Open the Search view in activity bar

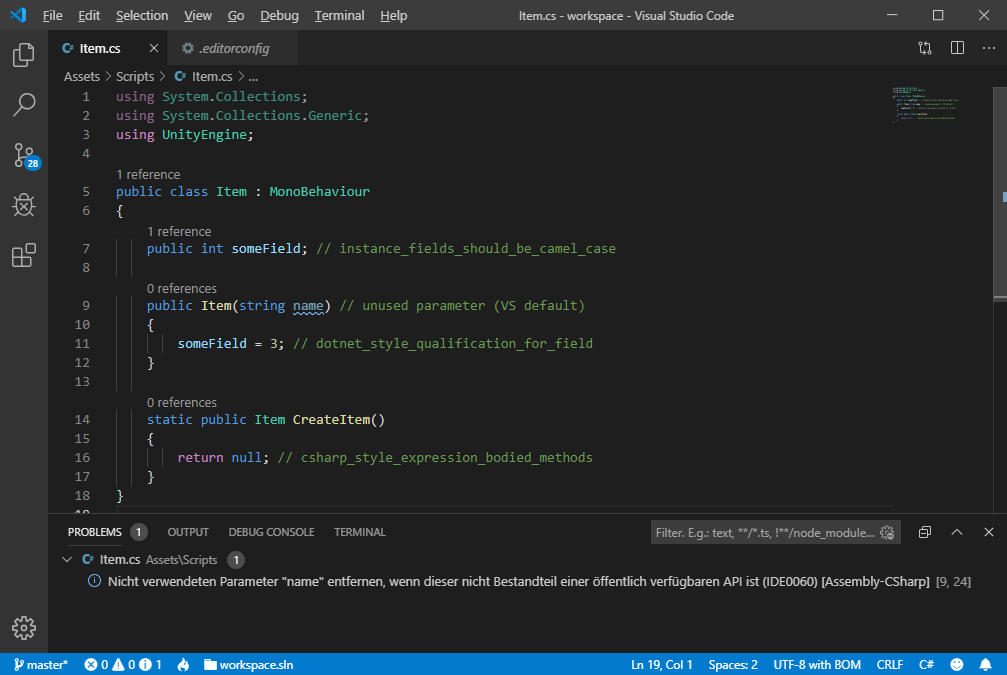24,105
